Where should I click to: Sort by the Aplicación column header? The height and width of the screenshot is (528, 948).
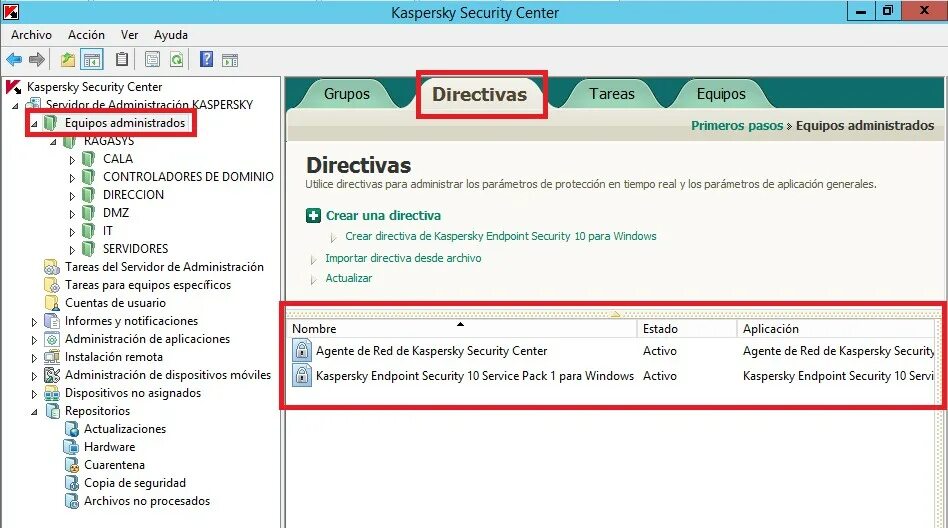(837, 329)
